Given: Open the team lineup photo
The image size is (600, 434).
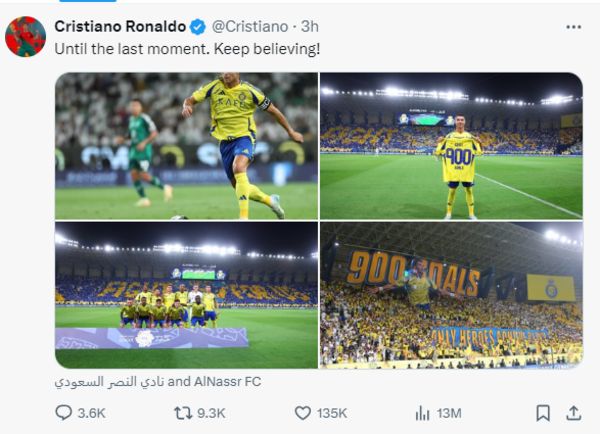Looking at the screenshot, I should (186, 295).
